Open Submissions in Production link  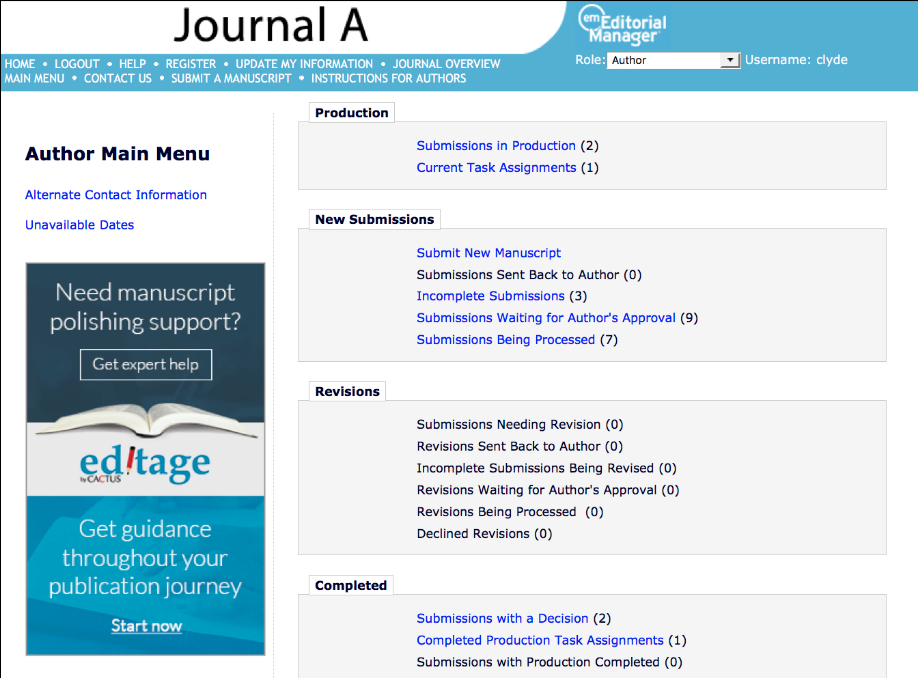tap(496, 146)
